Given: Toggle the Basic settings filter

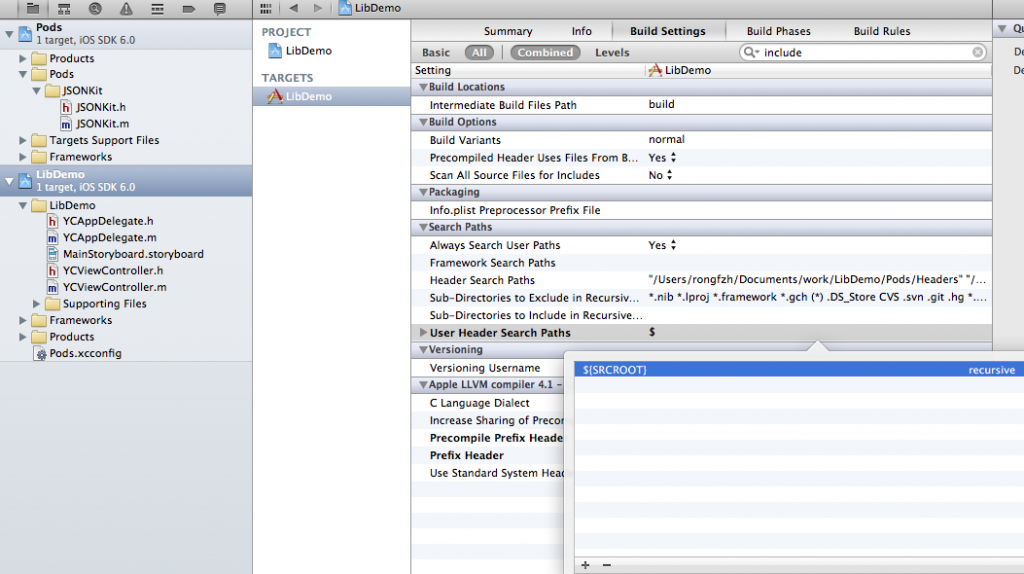Looking at the screenshot, I should [436, 52].
